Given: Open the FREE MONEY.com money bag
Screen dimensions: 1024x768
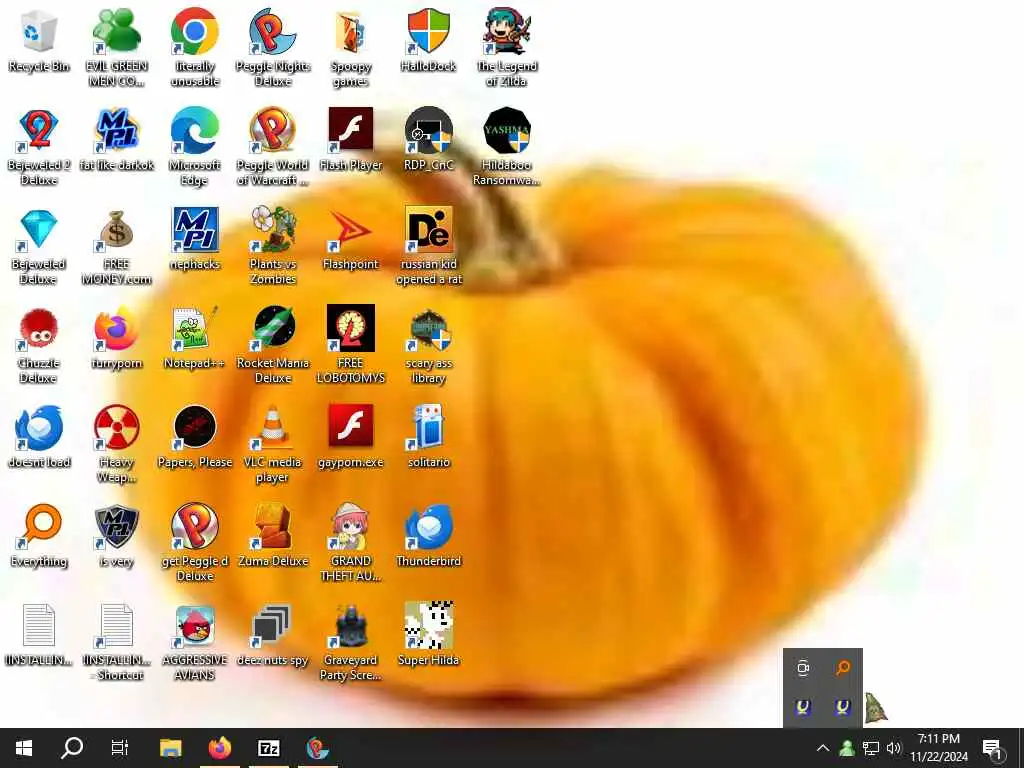Looking at the screenshot, I should 116,246.
